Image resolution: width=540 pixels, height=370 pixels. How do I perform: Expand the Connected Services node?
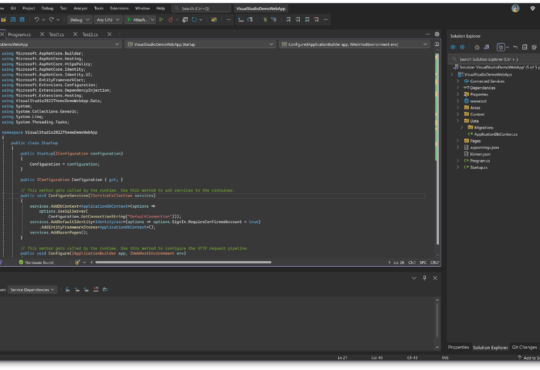tap(458, 81)
